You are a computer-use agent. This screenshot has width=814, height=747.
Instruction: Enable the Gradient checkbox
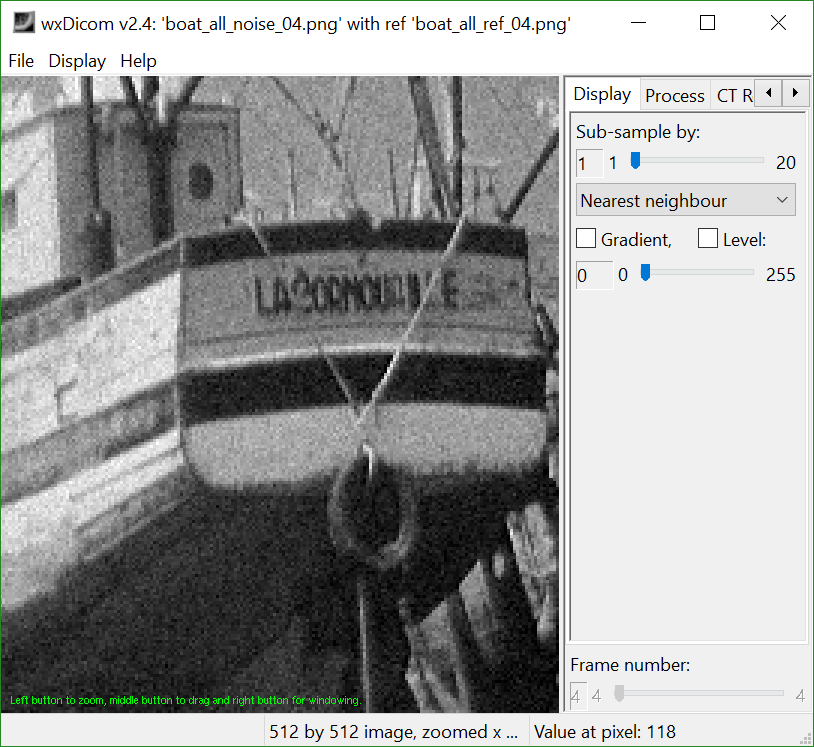[x=586, y=239]
